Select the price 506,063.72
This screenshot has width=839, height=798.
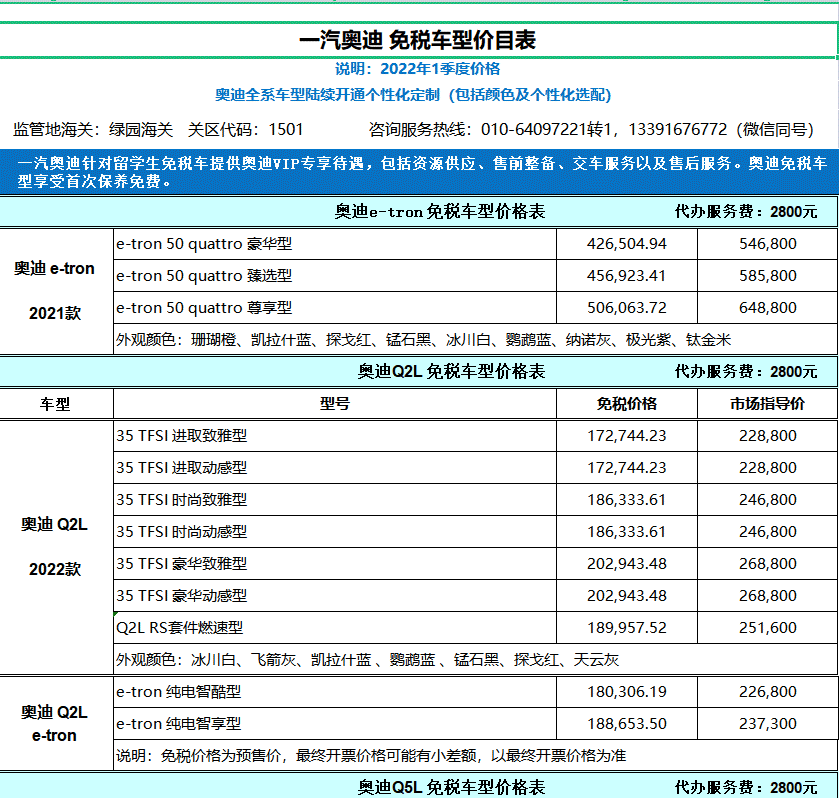[x=627, y=308]
